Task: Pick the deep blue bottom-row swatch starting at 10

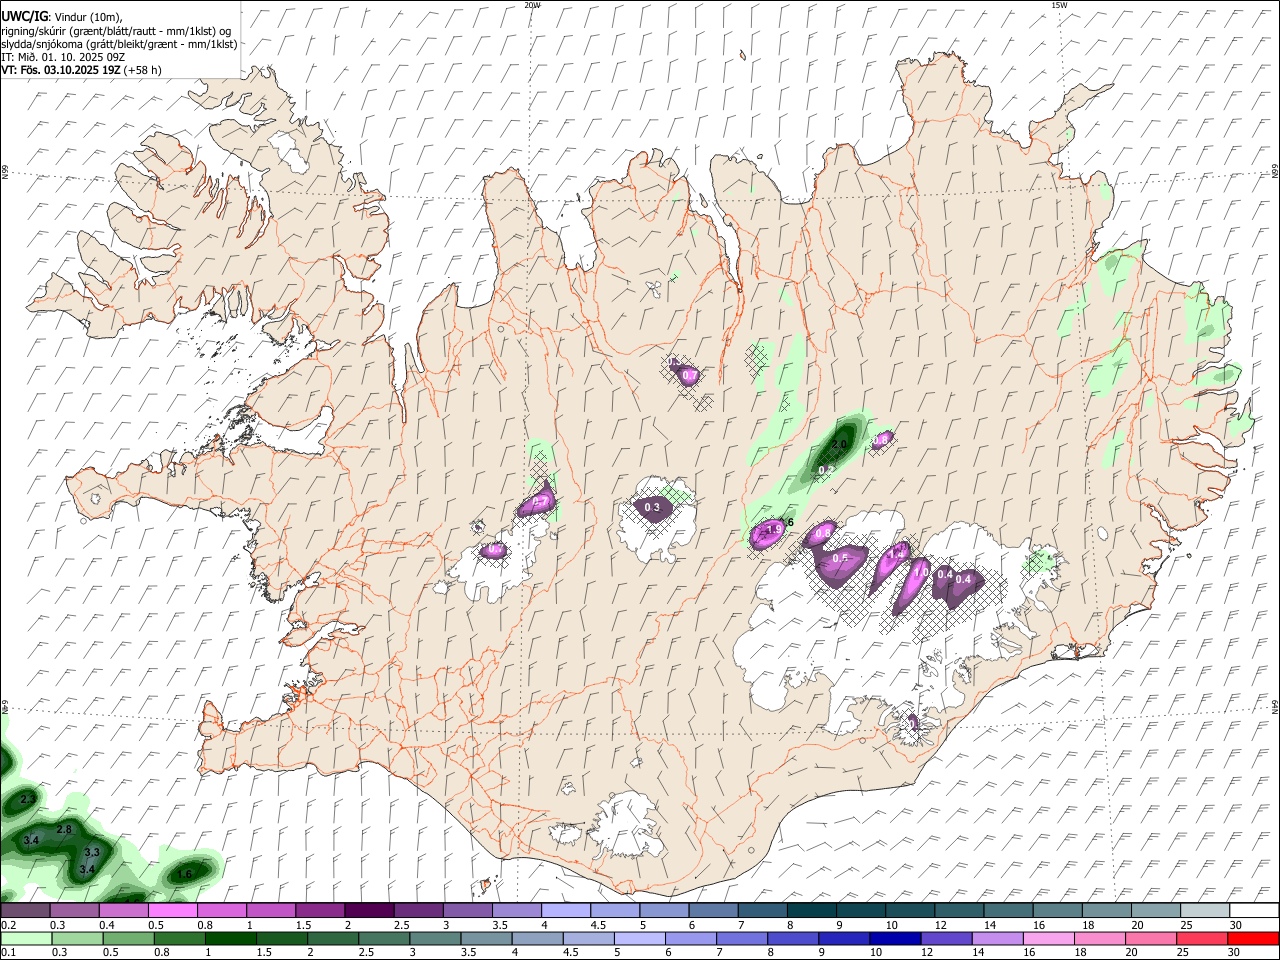Action: [x=895, y=938]
